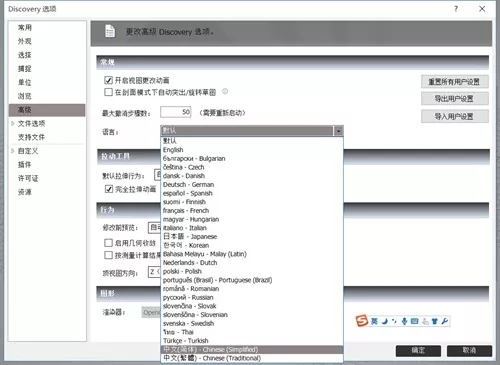The width and height of the screenshot is (500, 365).
Task: Click the help question mark in title bar
Action: point(456,9)
